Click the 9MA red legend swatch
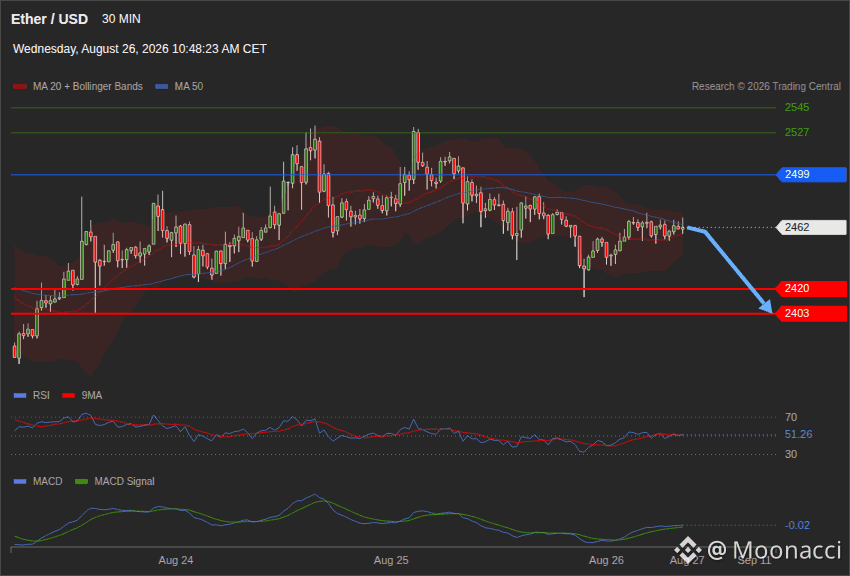 68,396
